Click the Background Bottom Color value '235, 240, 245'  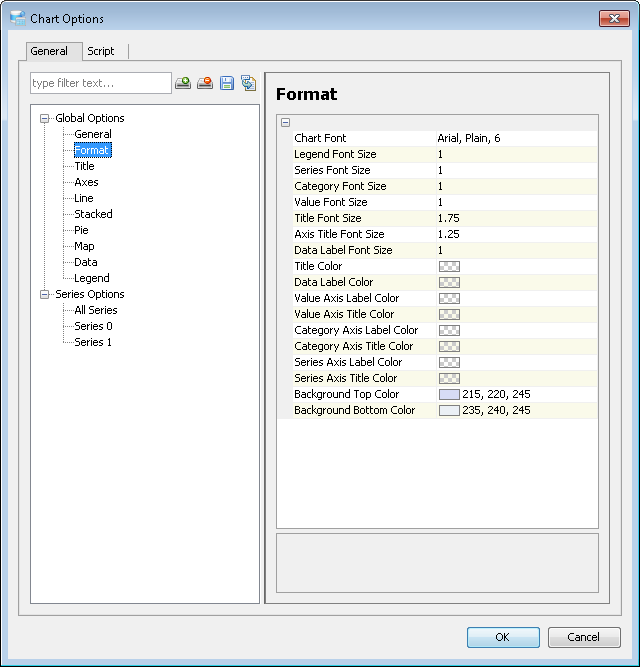tap(496, 410)
